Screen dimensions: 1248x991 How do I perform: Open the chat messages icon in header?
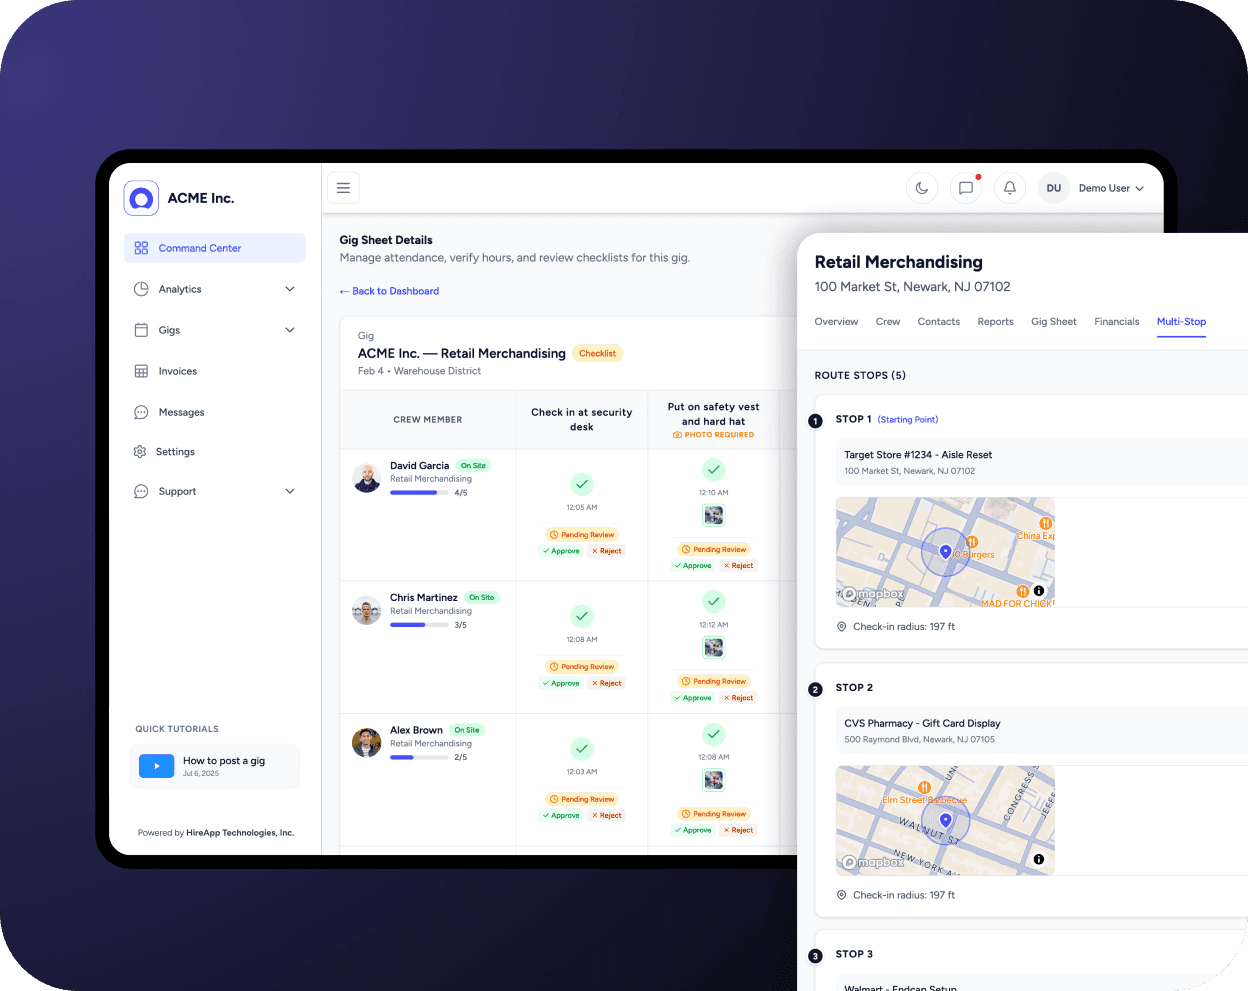pyautogui.click(x=965, y=188)
